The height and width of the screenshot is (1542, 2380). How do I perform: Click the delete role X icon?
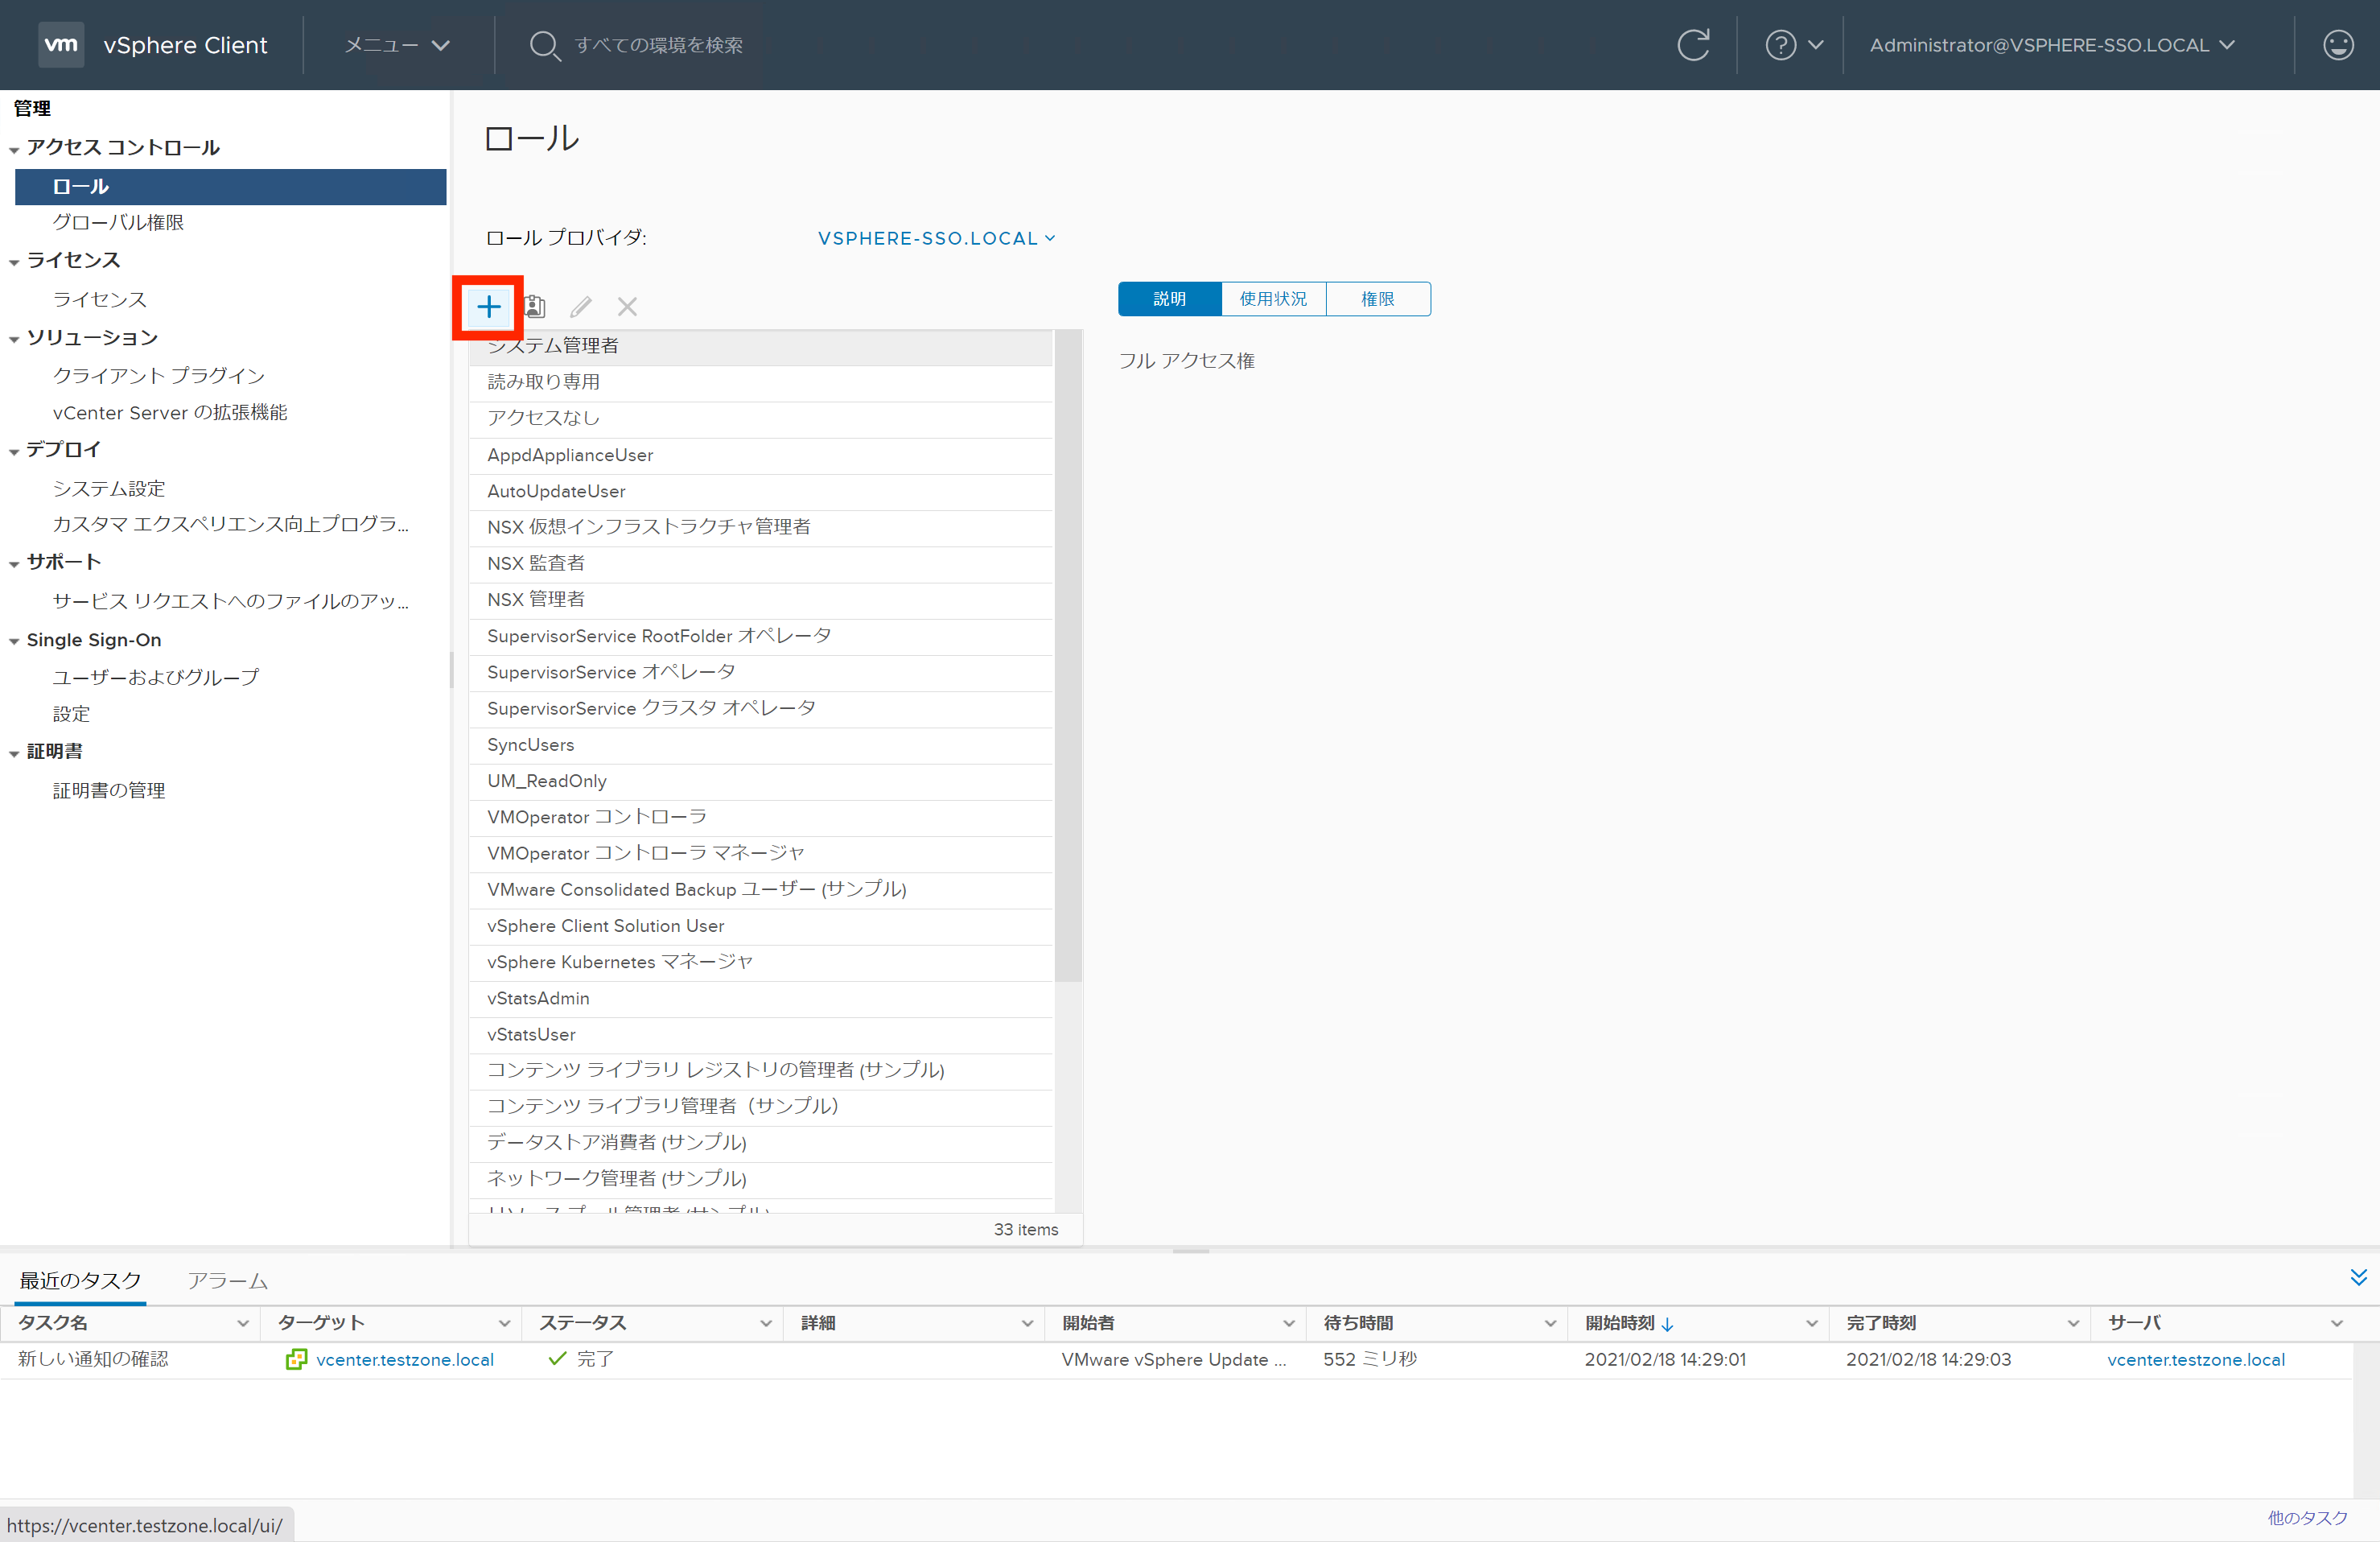pyautogui.click(x=627, y=307)
